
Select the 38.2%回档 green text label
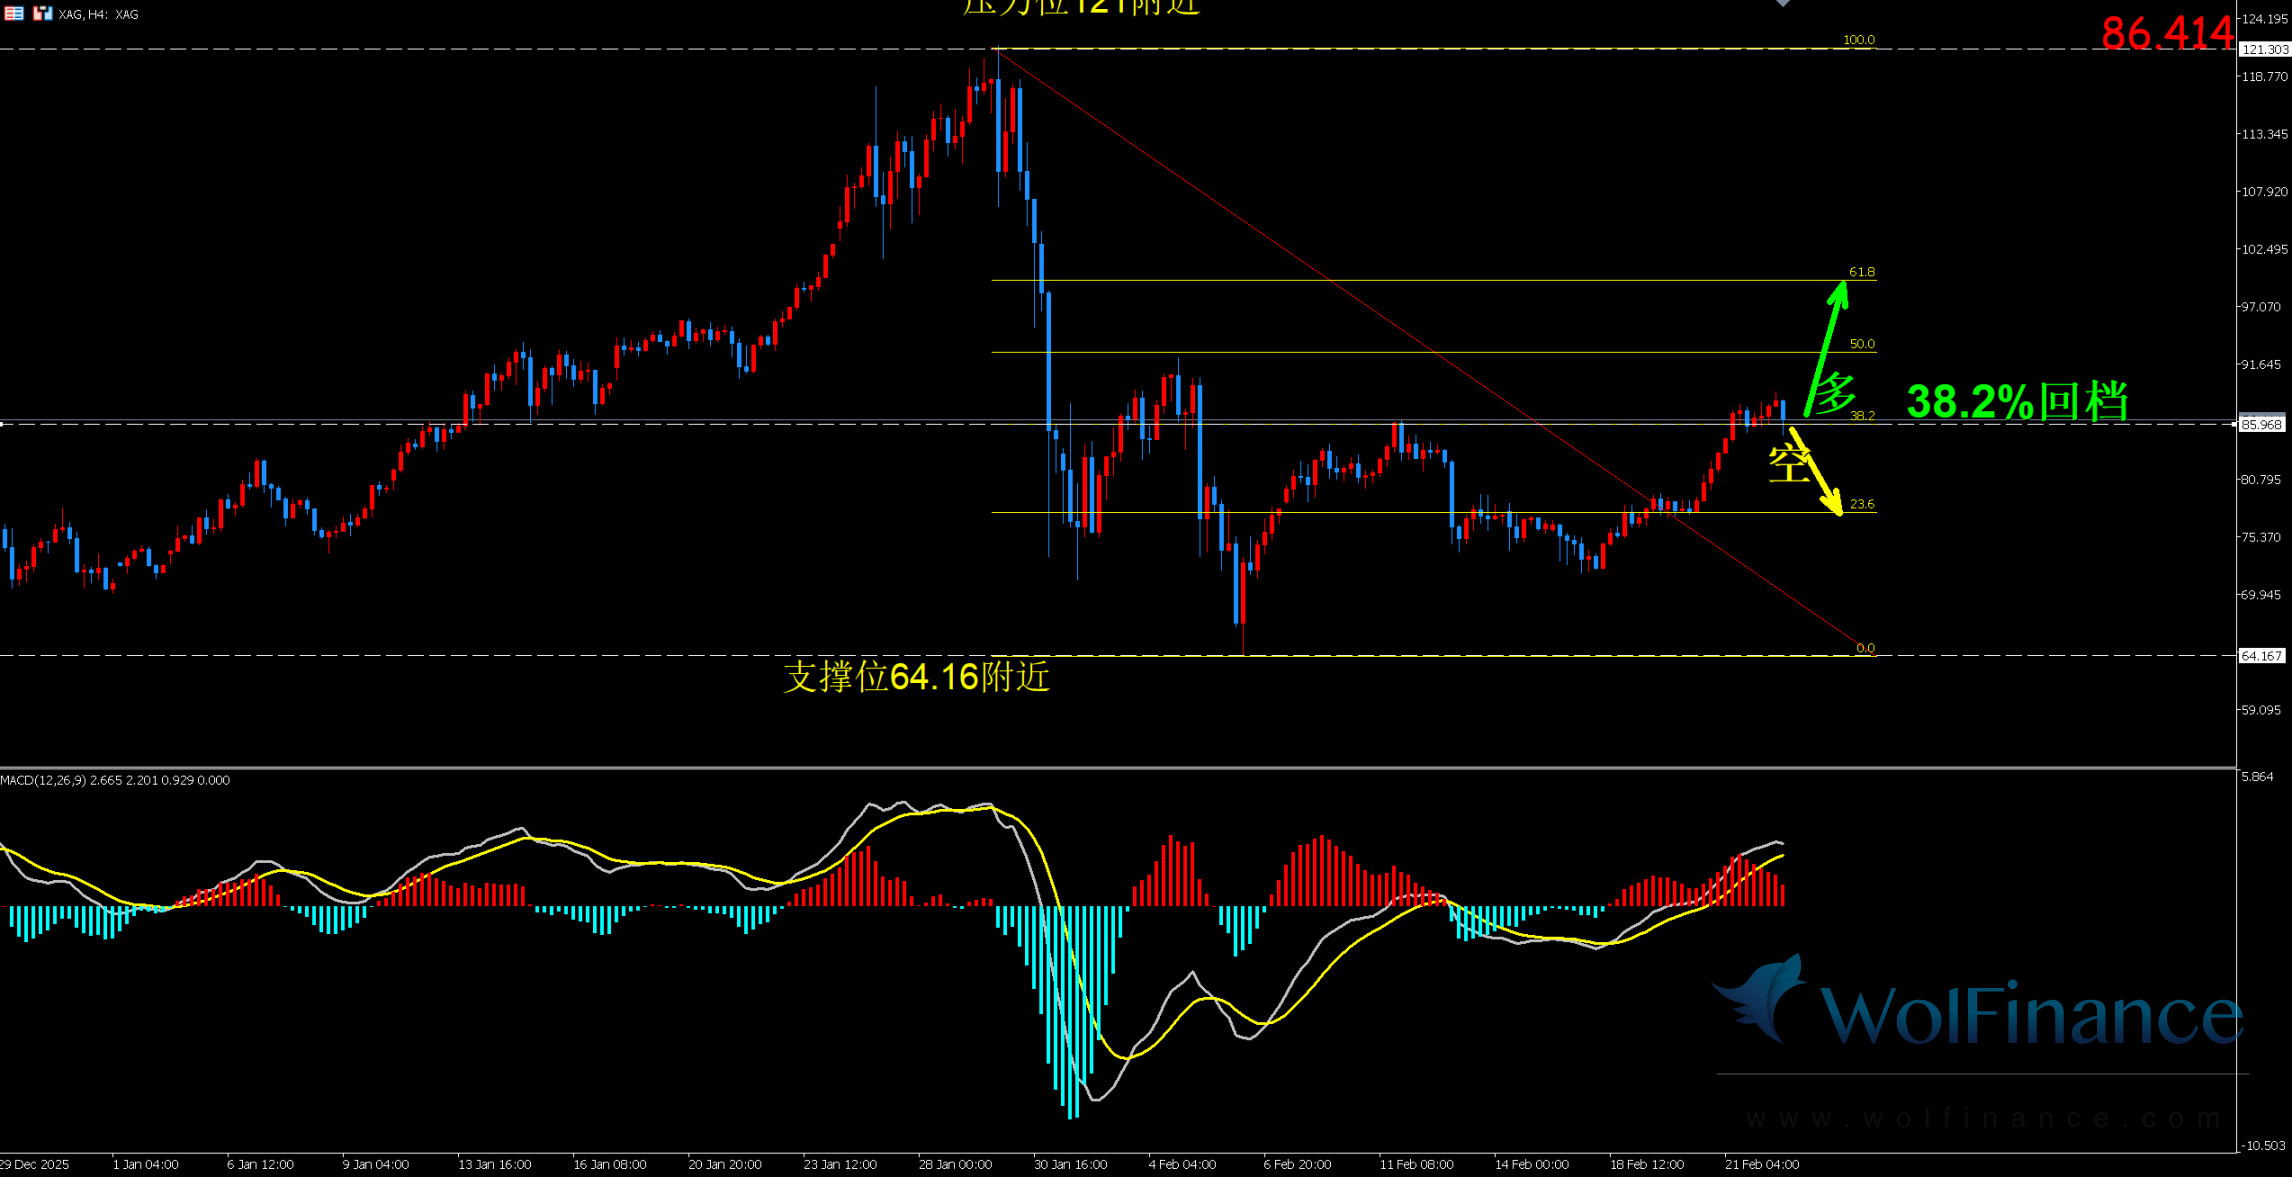point(2017,401)
